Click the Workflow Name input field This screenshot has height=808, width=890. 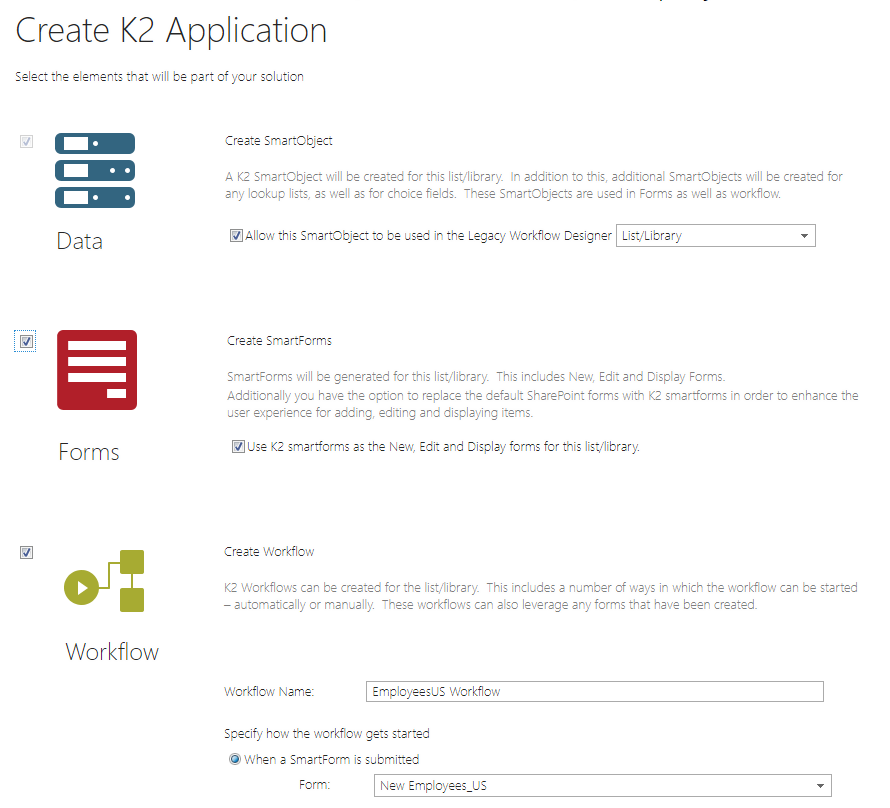pyautogui.click(x=595, y=691)
